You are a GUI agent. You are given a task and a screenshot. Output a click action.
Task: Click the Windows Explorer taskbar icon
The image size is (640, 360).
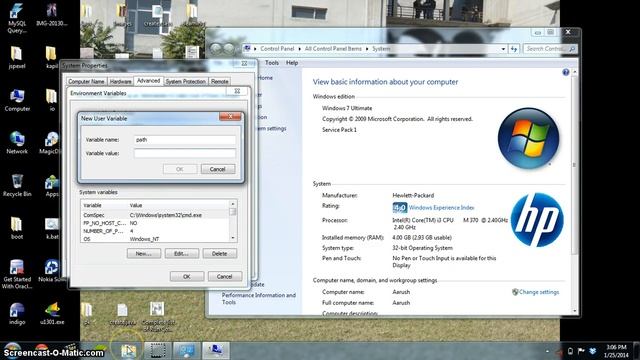128,351
